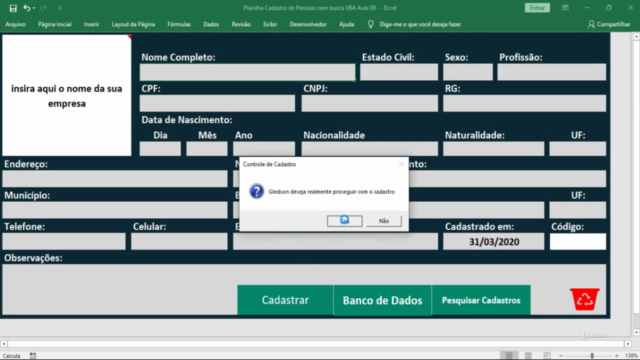Click the macro recording icon in status bar

[x=33, y=356]
